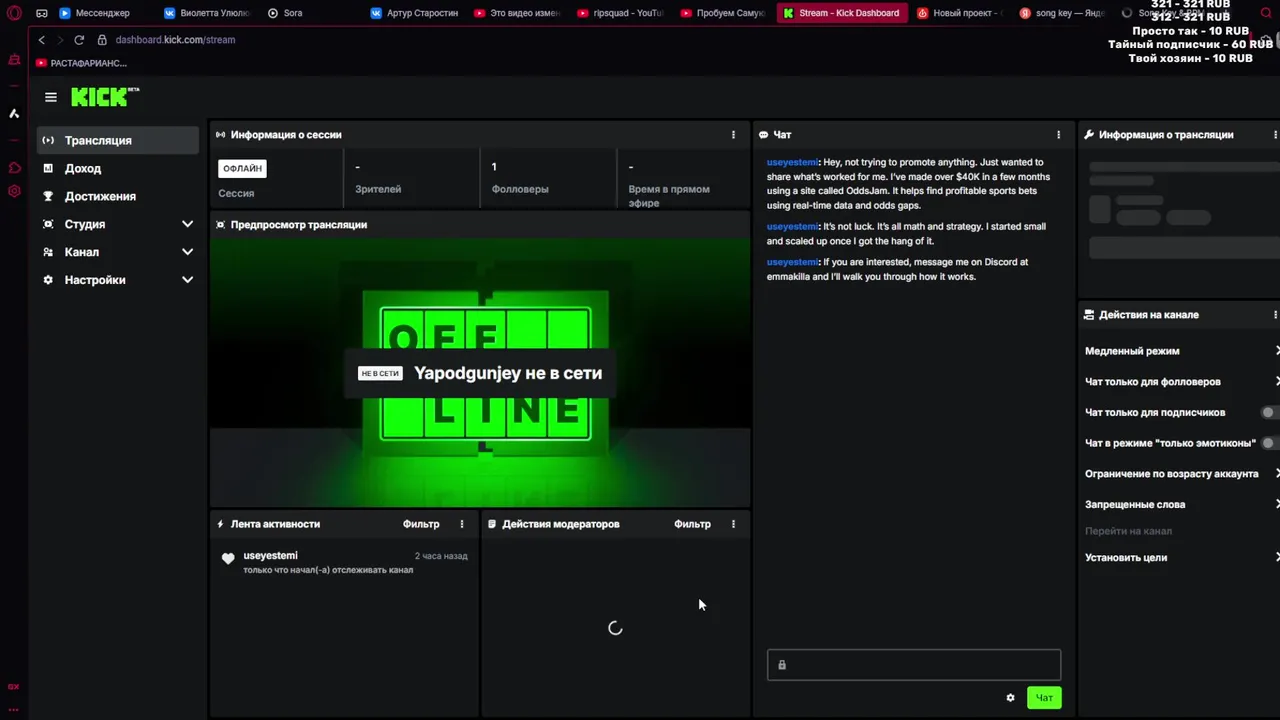The image size is (1280, 720).
Task: Click the Настройки gear icon in sidebar
Action: 48,281
